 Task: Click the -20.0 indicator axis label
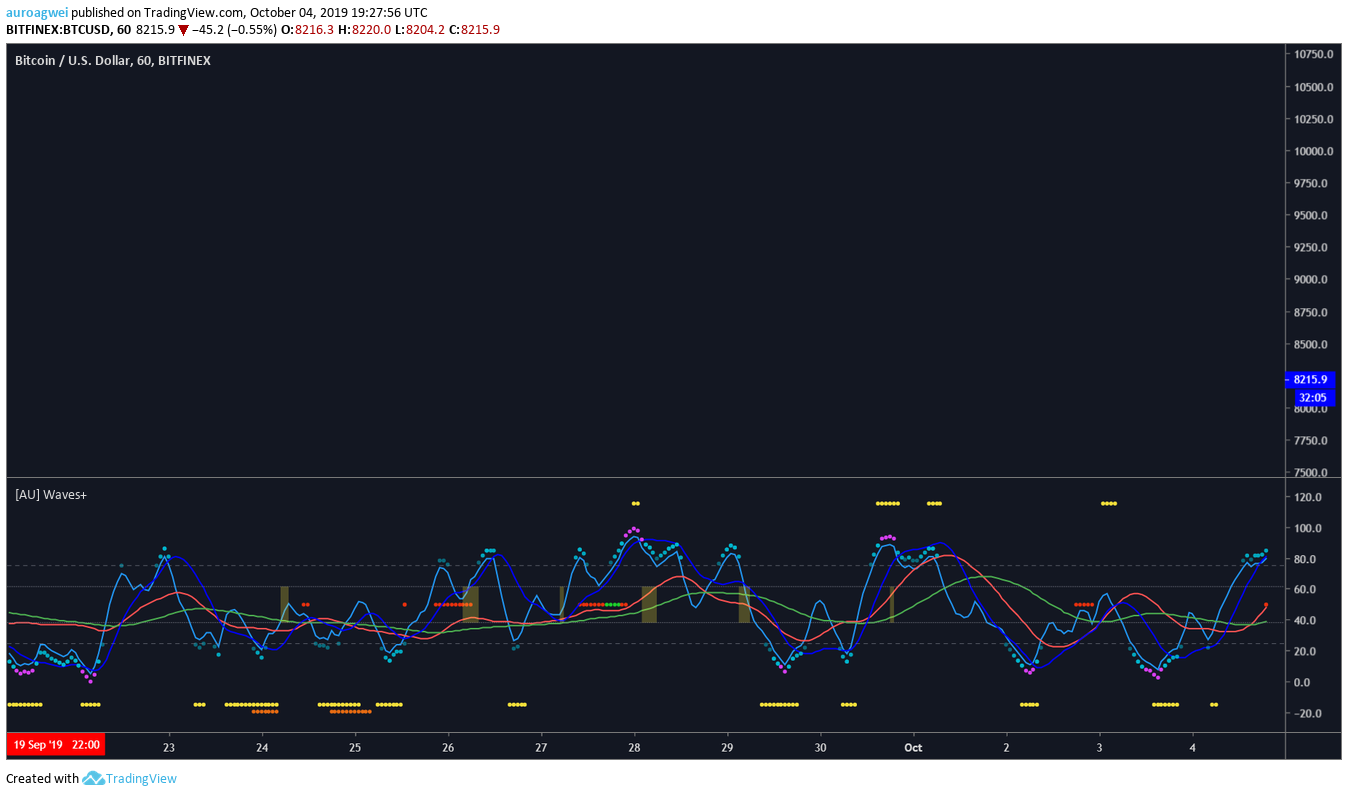[x=1308, y=714]
